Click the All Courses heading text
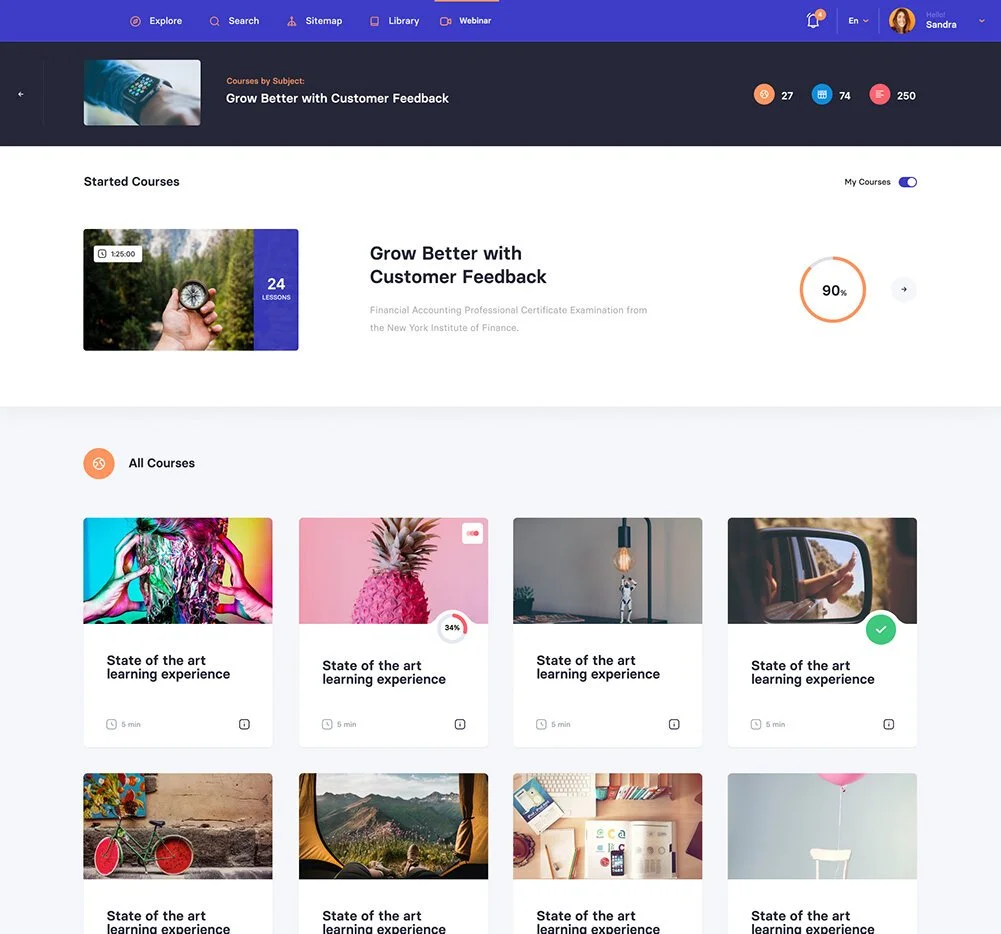This screenshot has width=1001, height=934. pyautogui.click(x=162, y=463)
